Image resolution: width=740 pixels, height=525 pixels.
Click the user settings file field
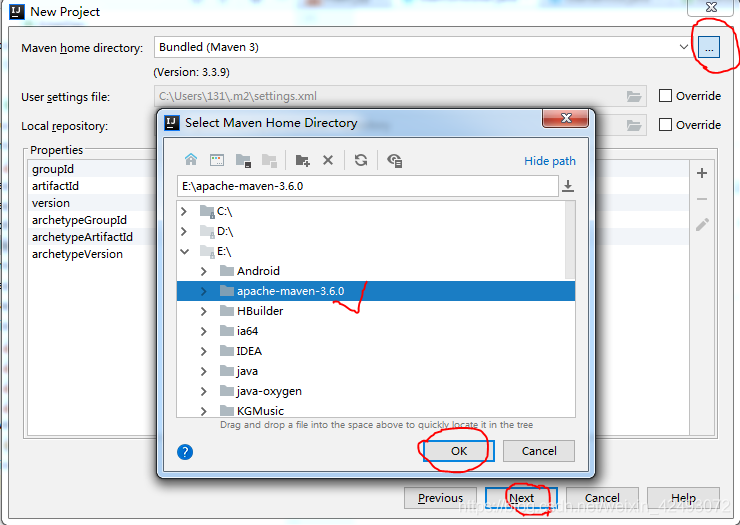point(400,96)
